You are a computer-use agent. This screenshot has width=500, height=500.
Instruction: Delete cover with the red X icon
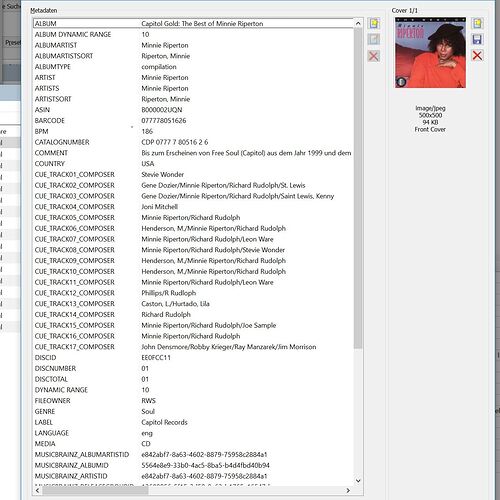click(477, 56)
